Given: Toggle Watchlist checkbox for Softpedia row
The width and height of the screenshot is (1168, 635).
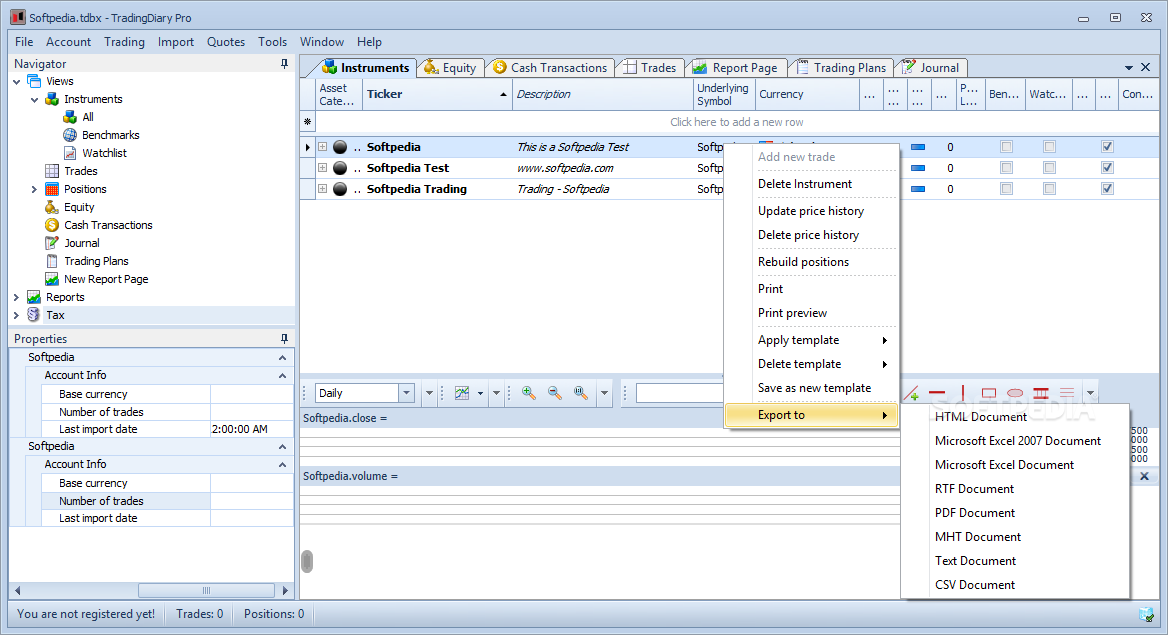Looking at the screenshot, I should (1049, 147).
